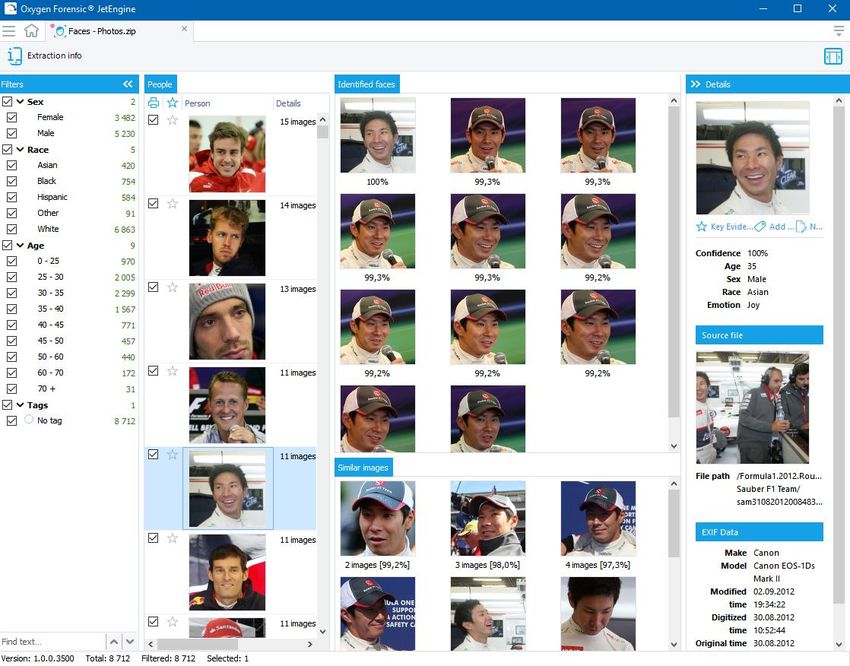
Task: Click the Add... tag link in Details
Action: coord(781,227)
